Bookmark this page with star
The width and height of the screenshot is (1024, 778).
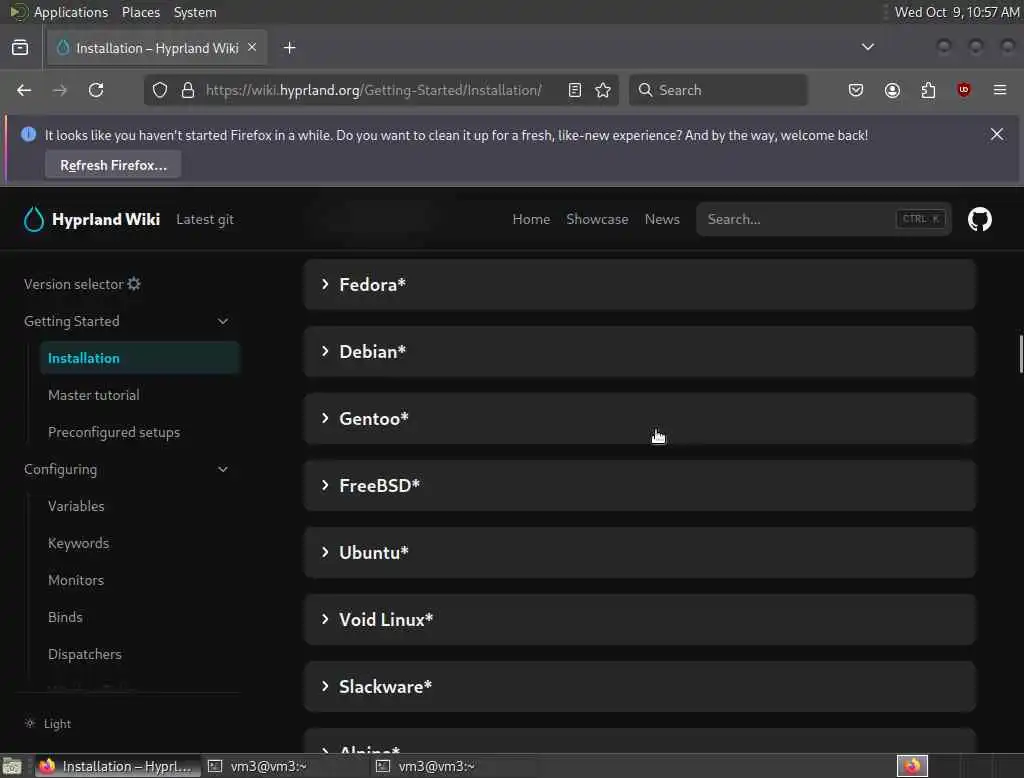pyautogui.click(x=603, y=90)
